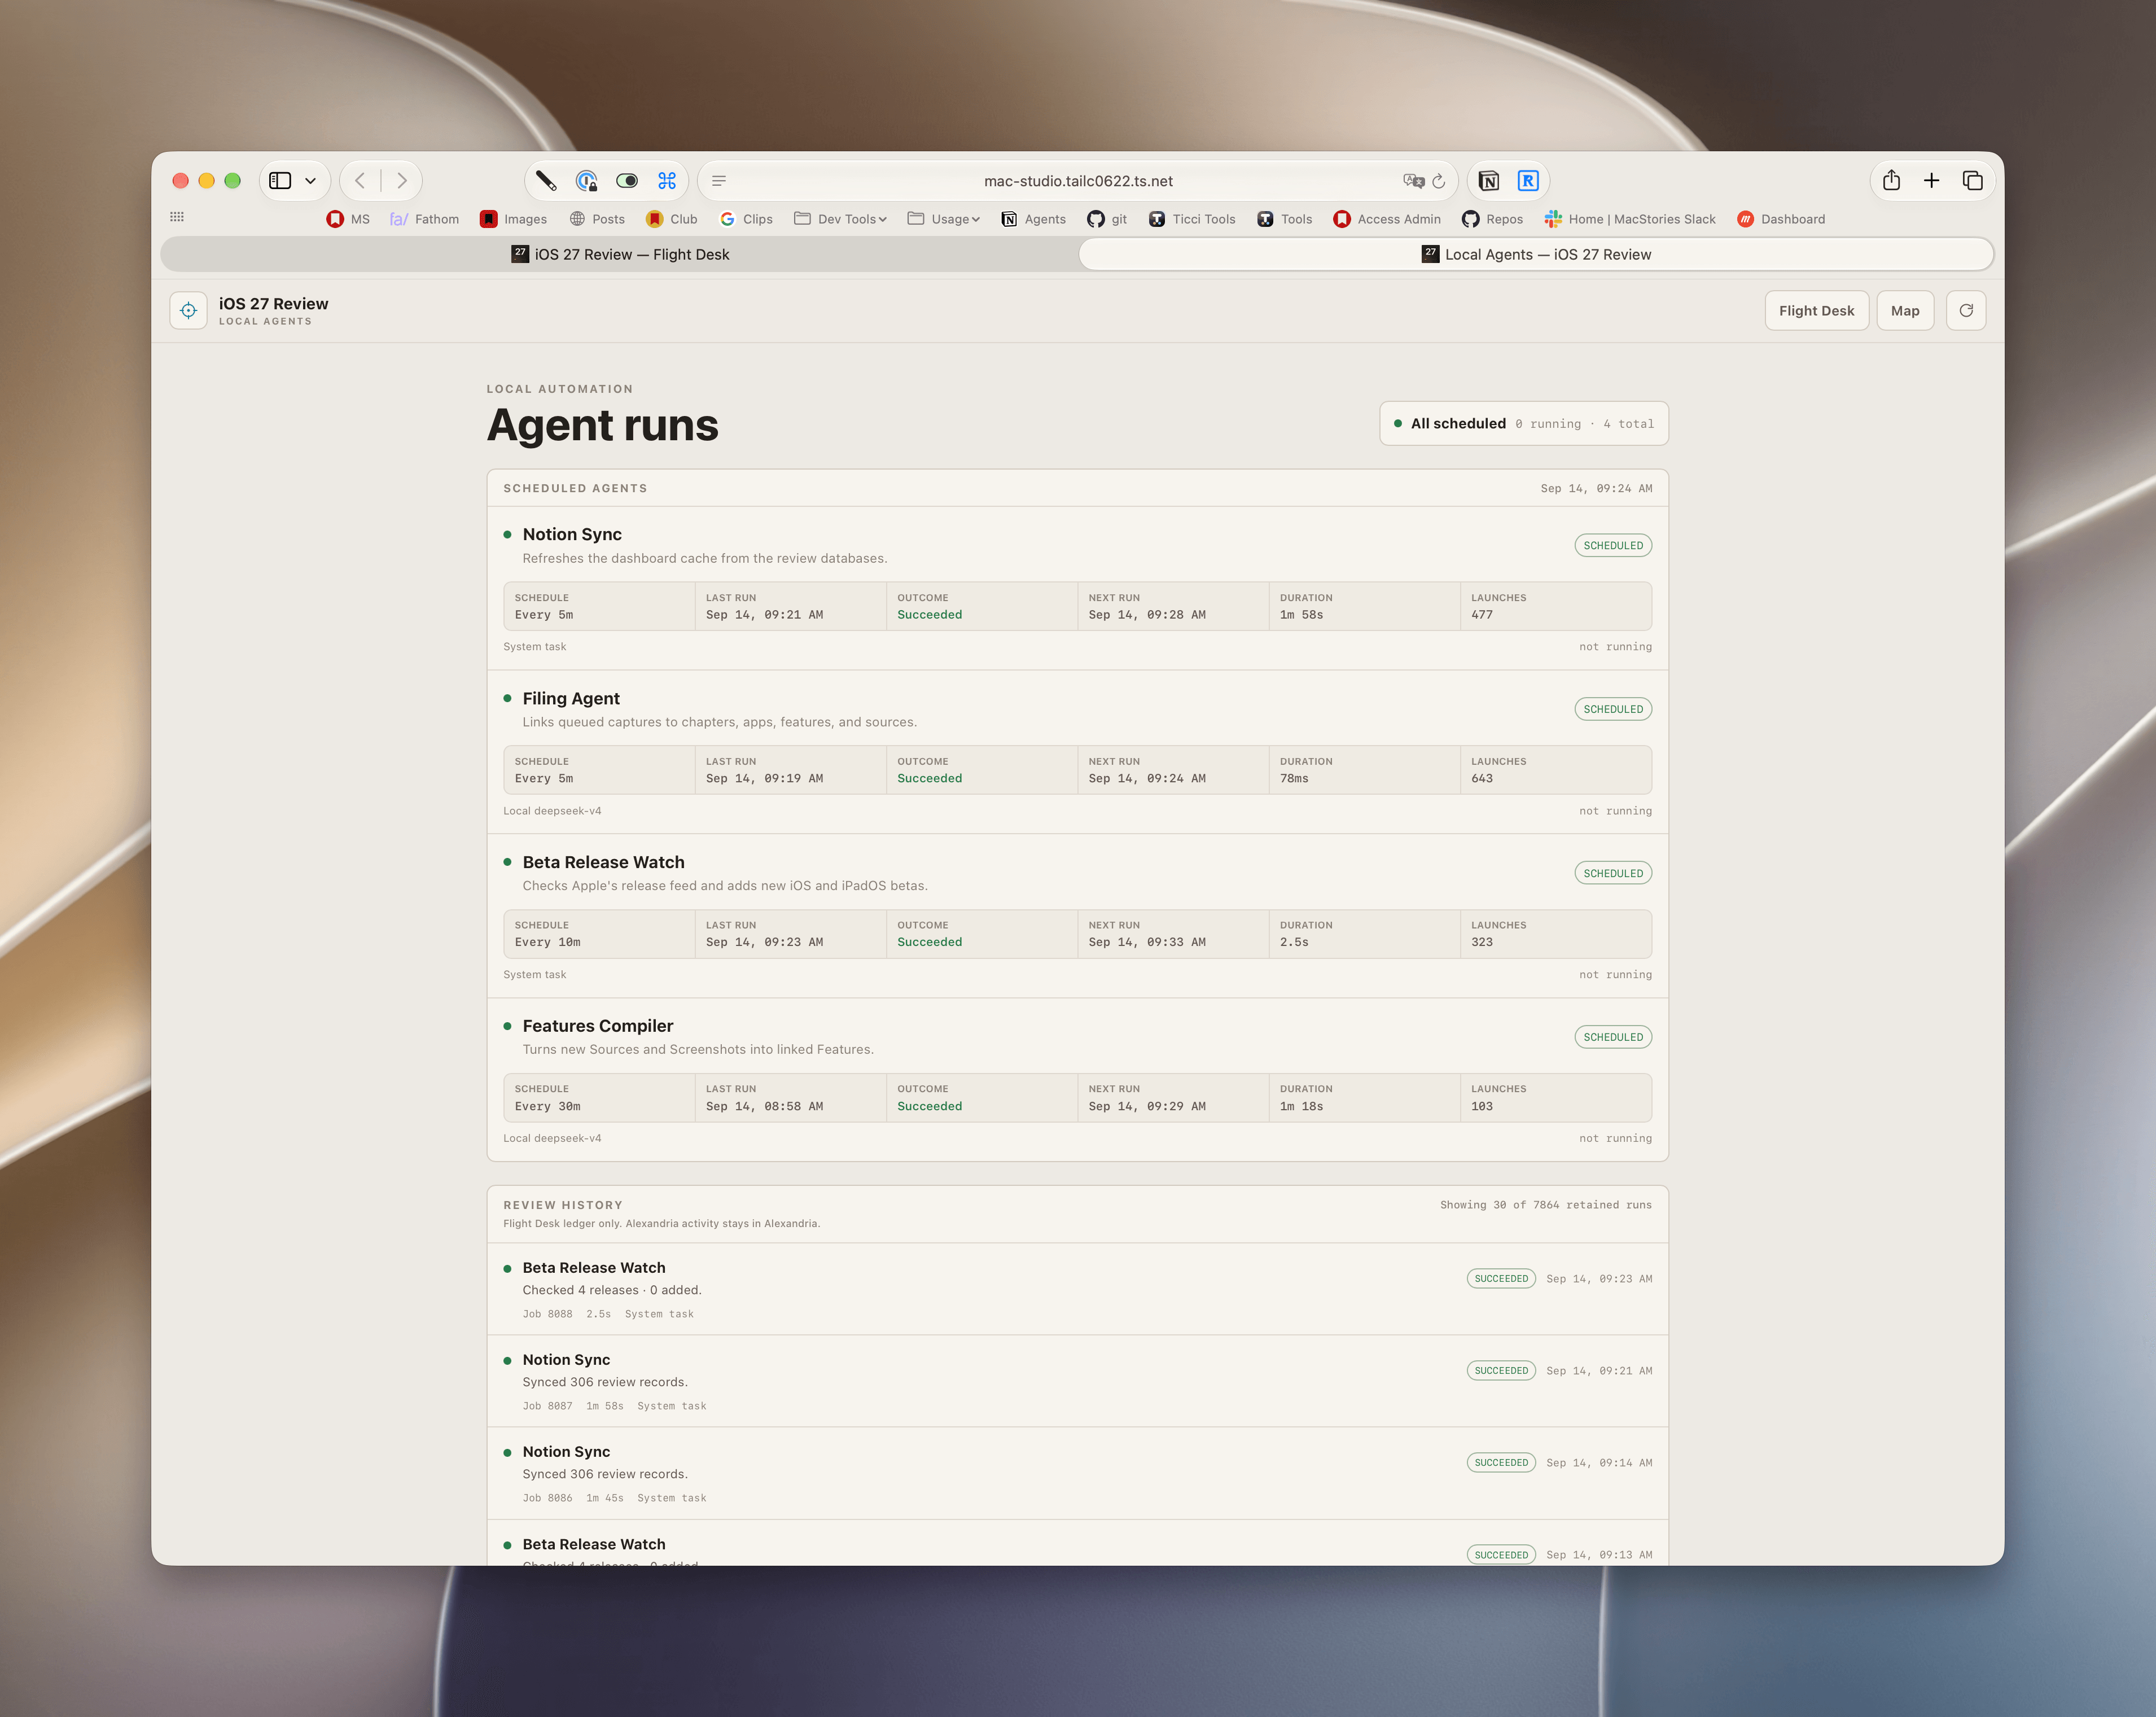
Task: Open the Clips bookmark
Action: click(x=746, y=219)
